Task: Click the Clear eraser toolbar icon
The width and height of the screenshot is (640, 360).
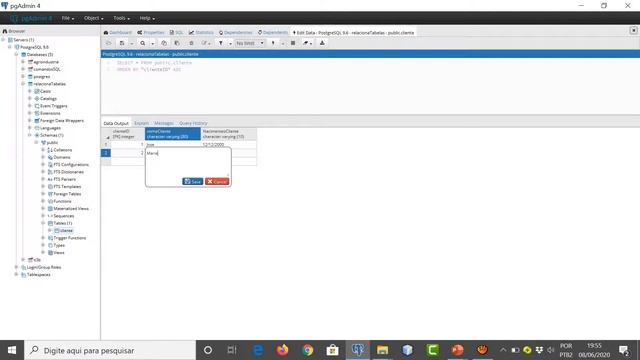Action: pyautogui.click(x=305, y=43)
